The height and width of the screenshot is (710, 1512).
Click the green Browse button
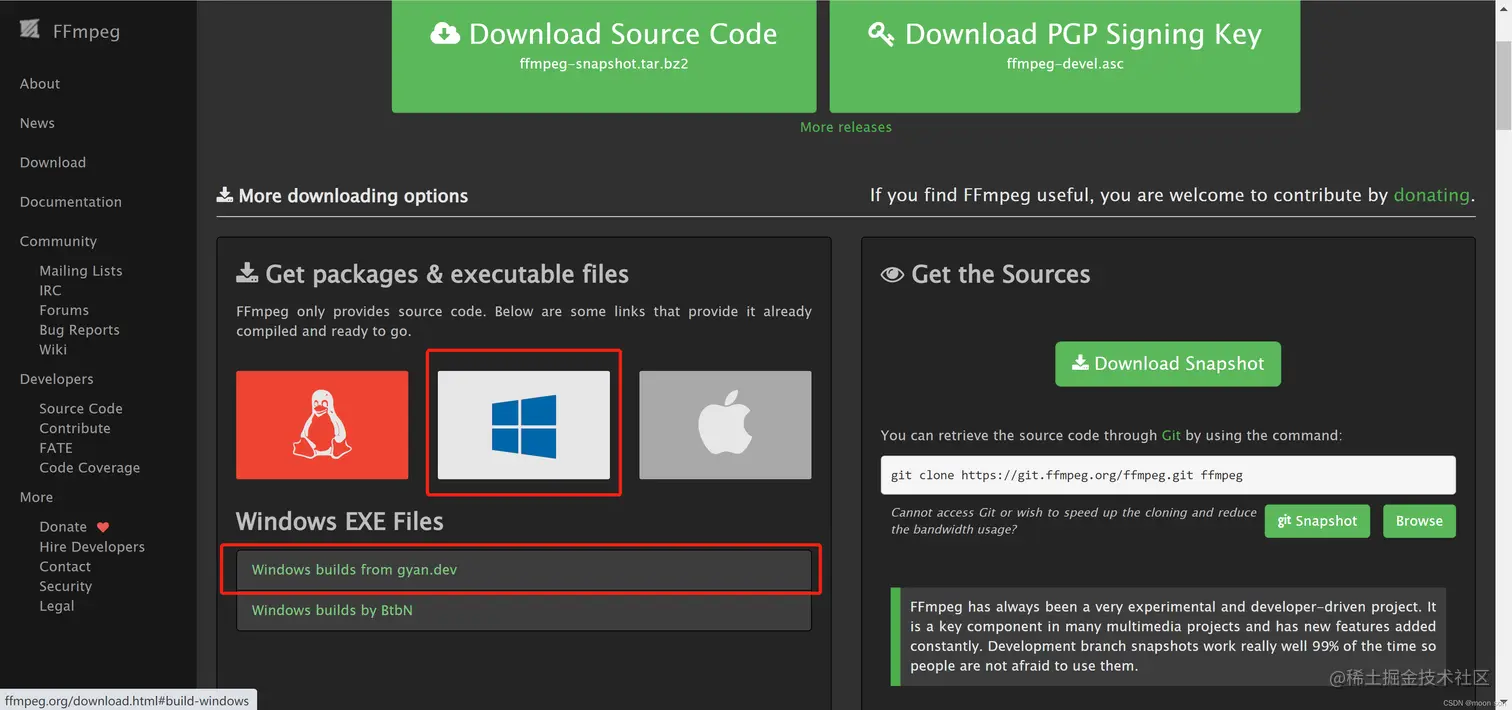[x=1419, y=521]
